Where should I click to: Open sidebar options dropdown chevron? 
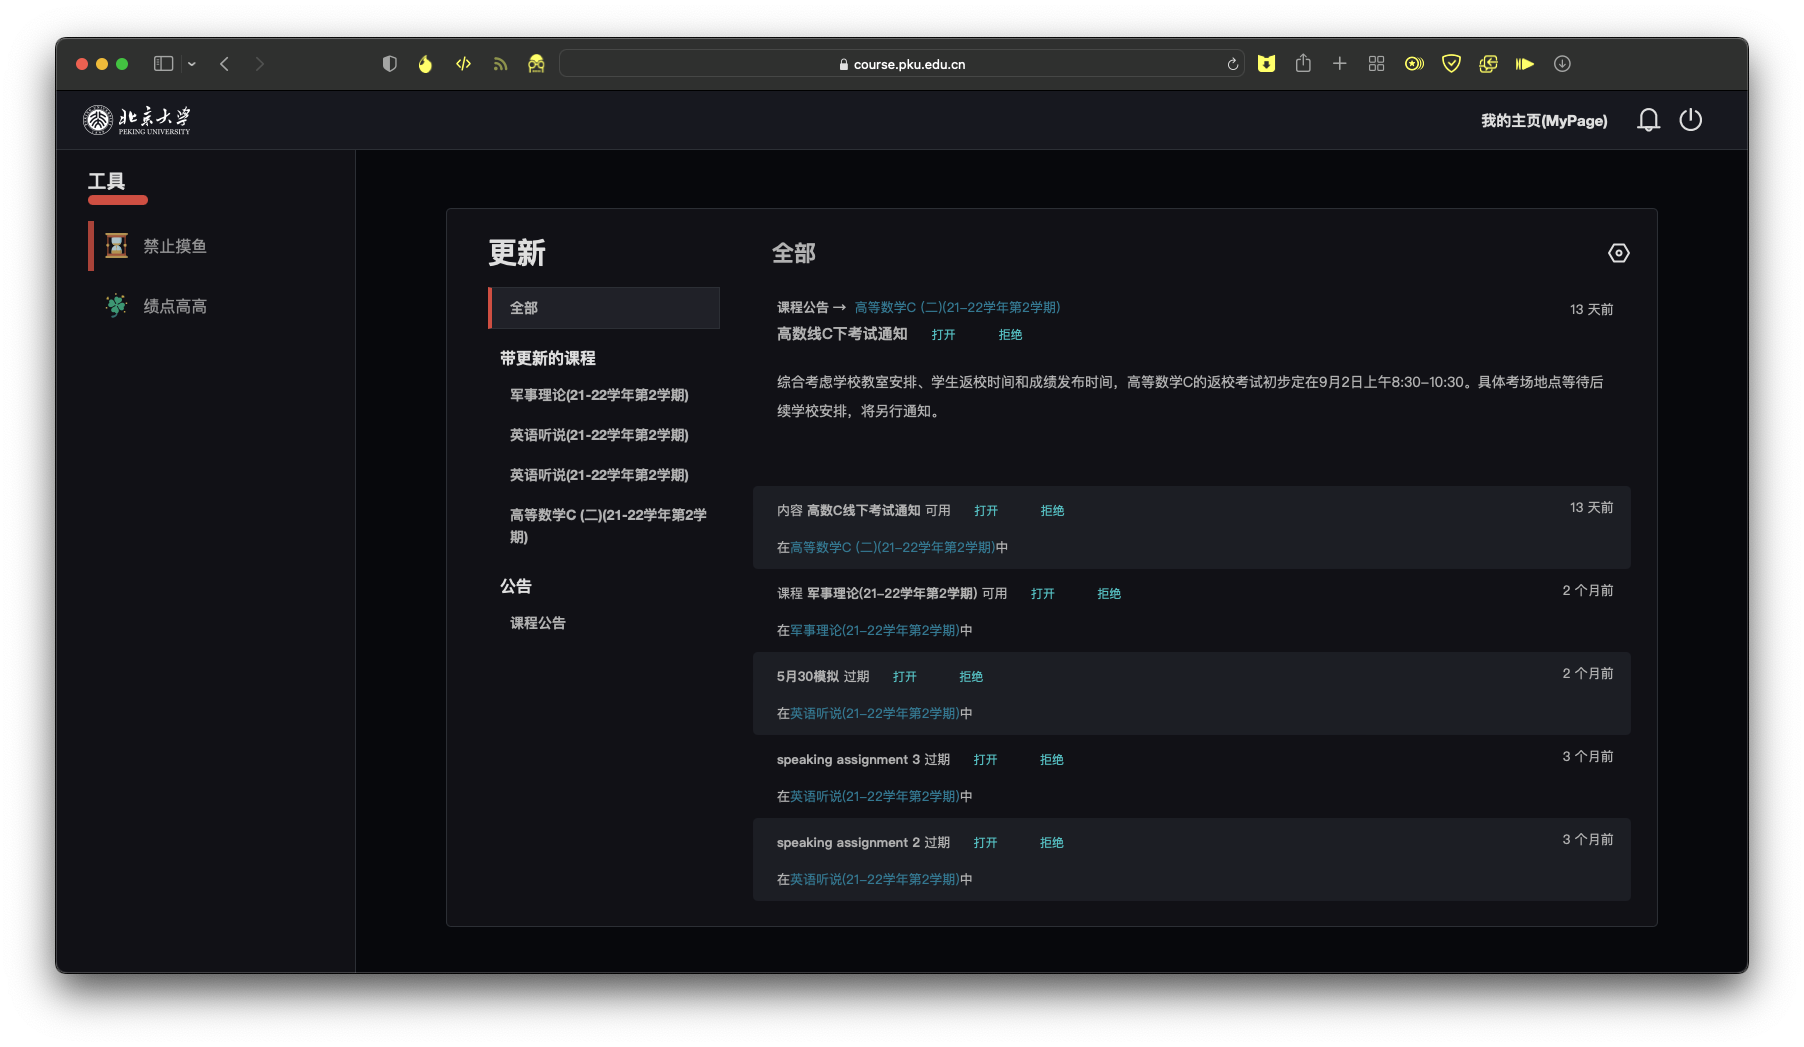[192, 64]
